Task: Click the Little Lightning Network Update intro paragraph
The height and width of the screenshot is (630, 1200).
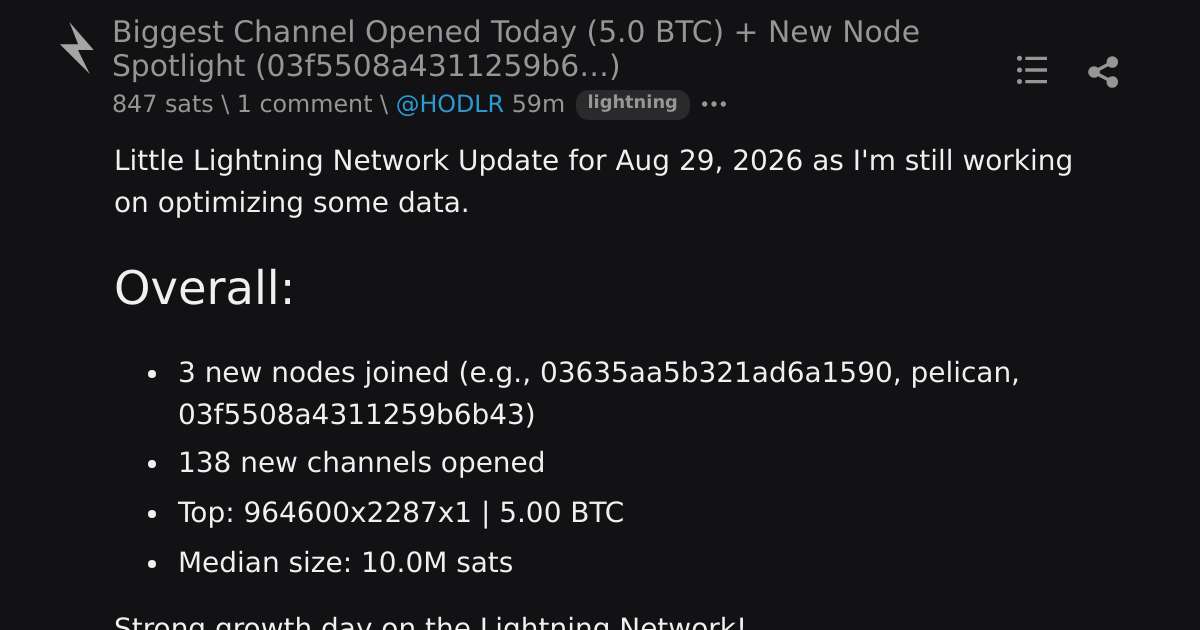Action: pos(593,181)
